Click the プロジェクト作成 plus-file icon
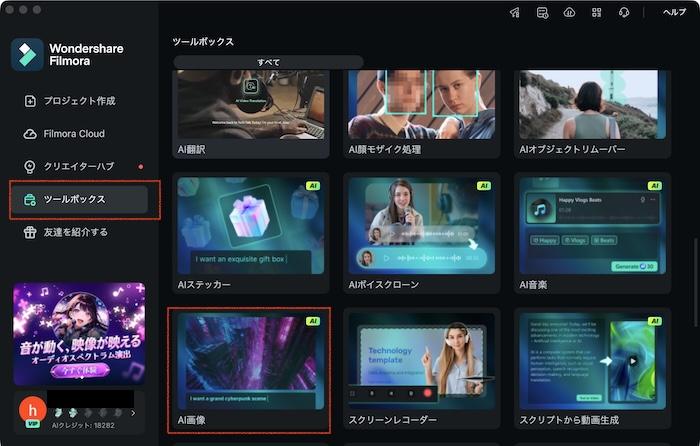The height and width of the screenshot is (446, 700). [29, 101]
